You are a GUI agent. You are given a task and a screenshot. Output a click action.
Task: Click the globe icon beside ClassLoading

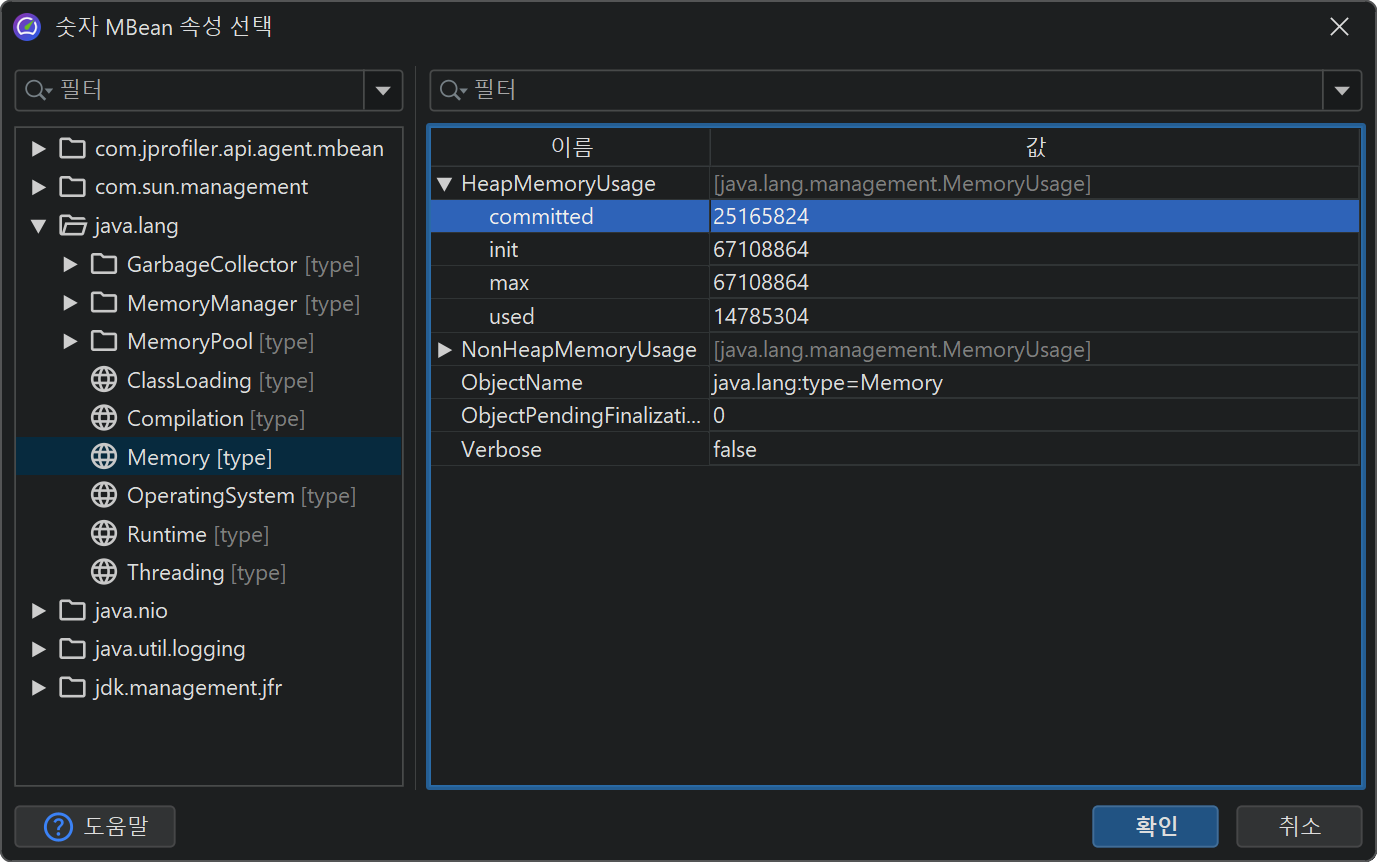[x=103, y=380]
